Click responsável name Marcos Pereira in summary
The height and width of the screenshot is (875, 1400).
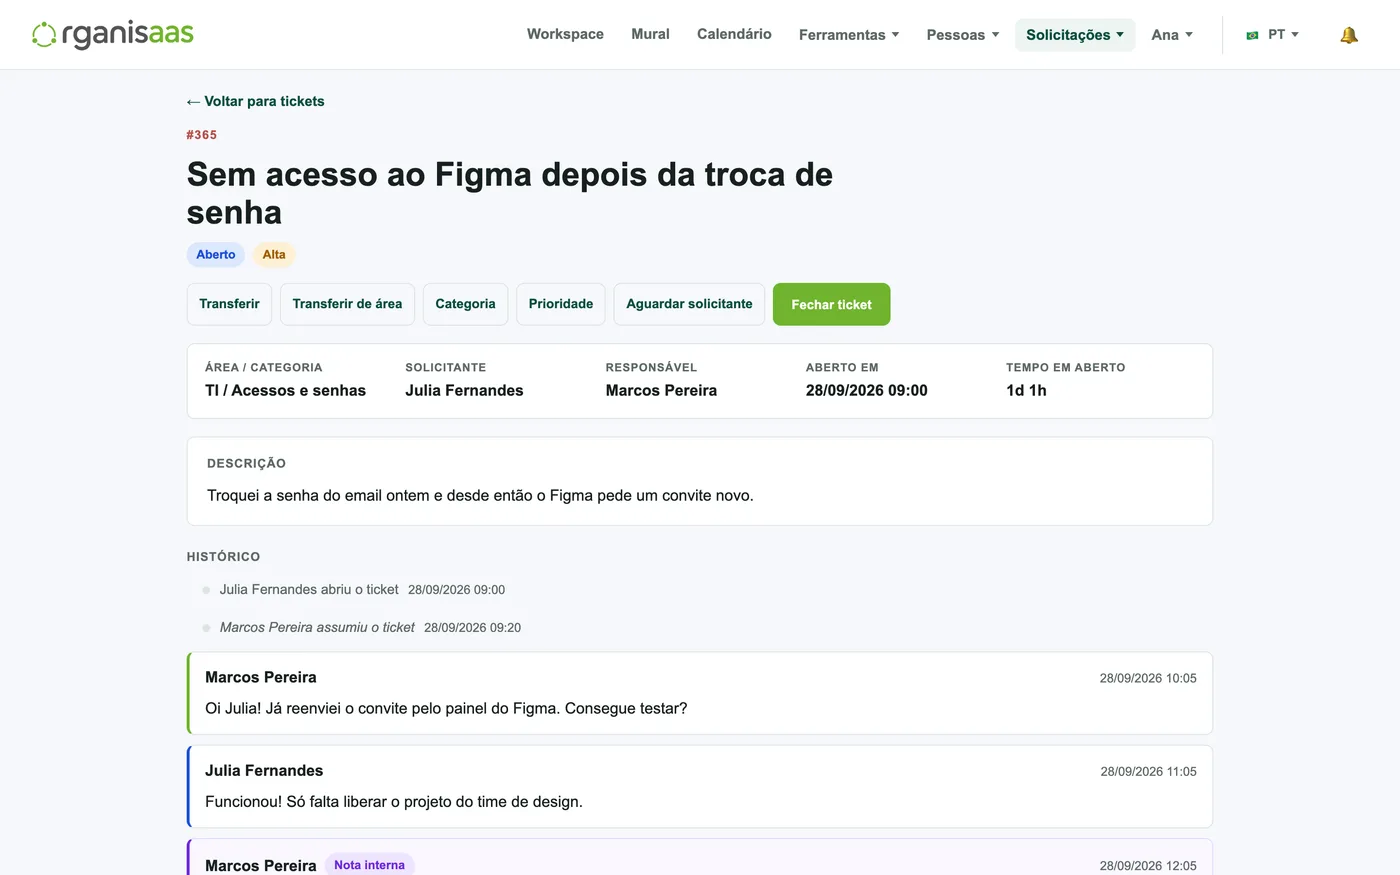coord(661,391)
